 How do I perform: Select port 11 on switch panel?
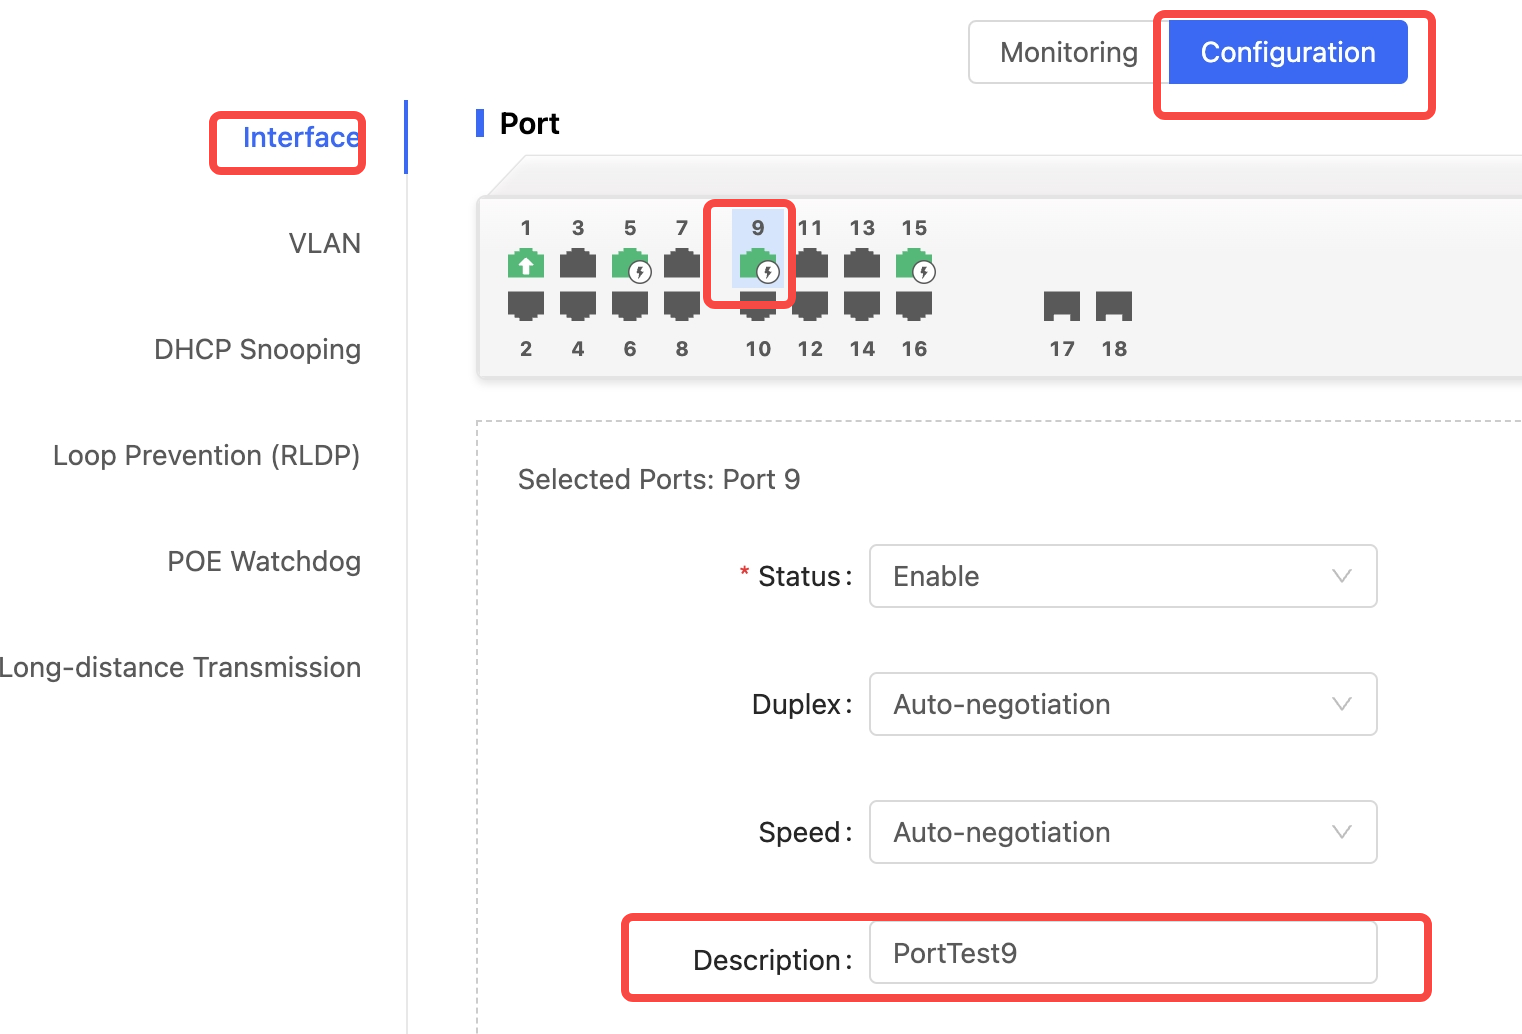tap(811, 264)
